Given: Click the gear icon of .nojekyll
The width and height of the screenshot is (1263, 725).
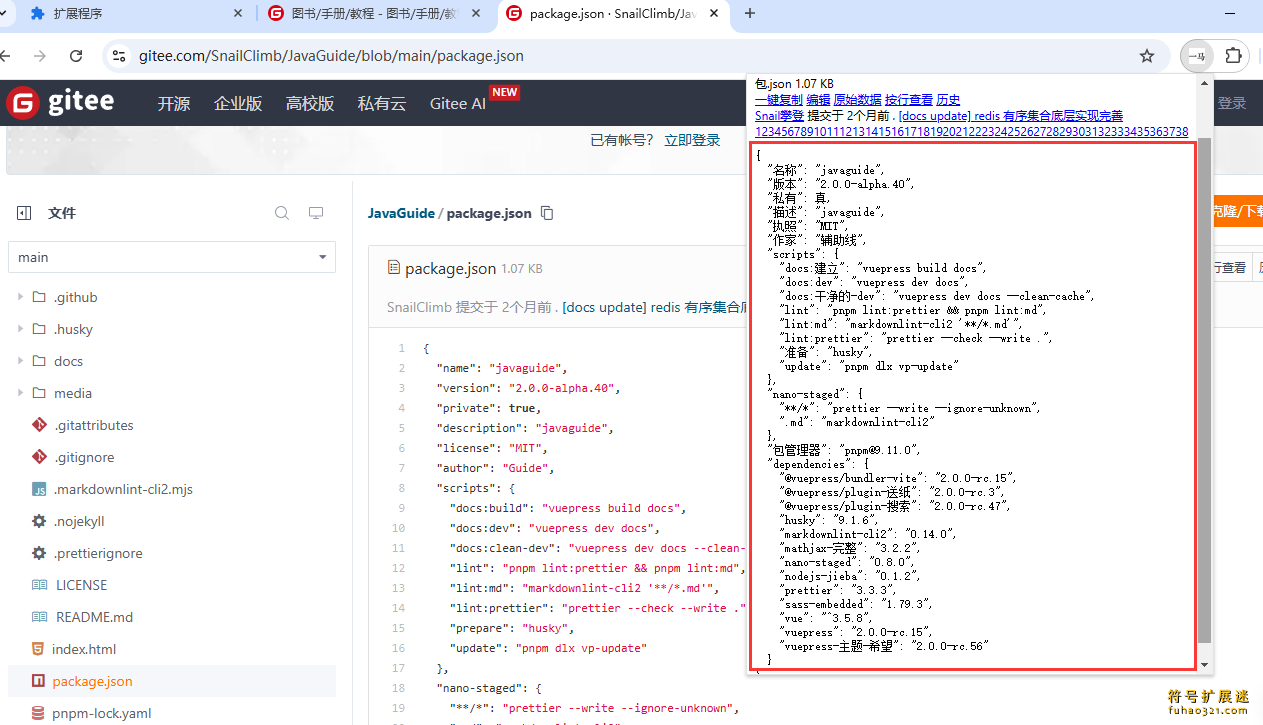Looking at the screenshot, I should click(x=39, y=521).
